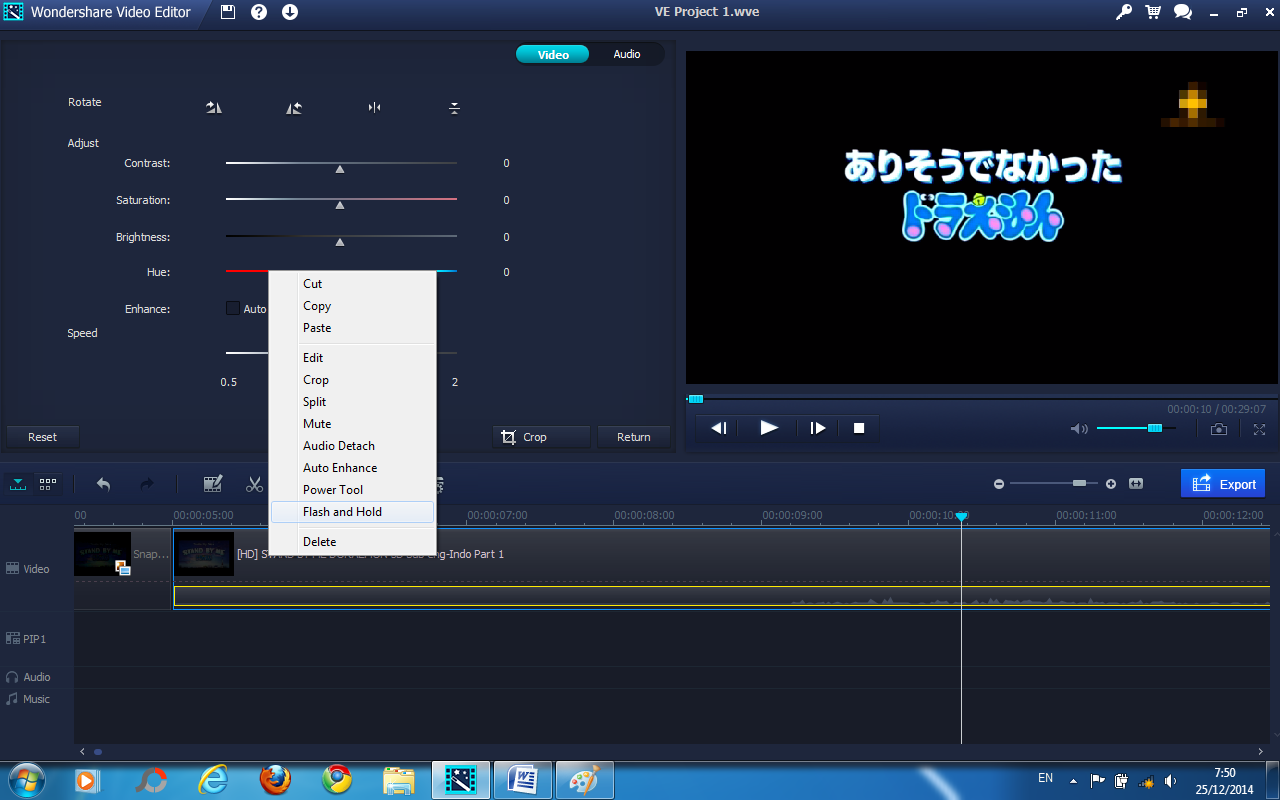Mute preview audio via speaker icon
This screenshot has height=800, width=1280.
[x=1080, y=428]
